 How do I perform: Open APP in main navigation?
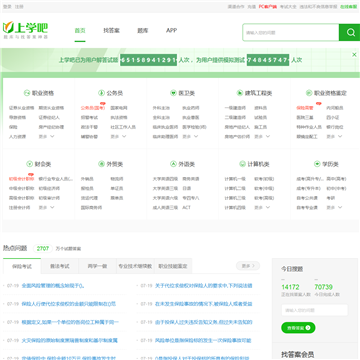[x=171, y=30]
